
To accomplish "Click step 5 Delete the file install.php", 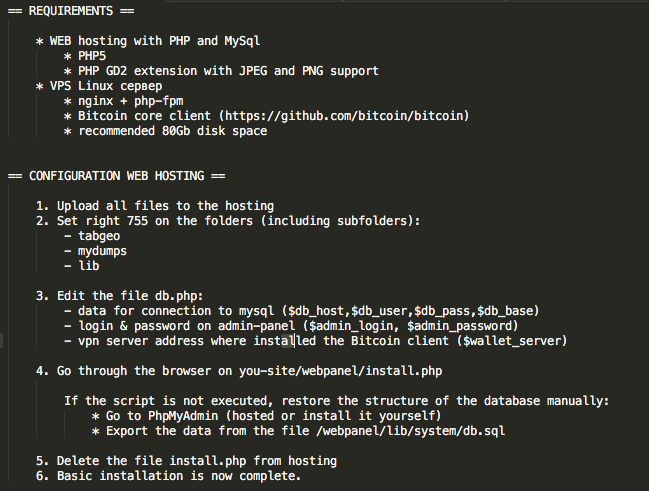I will point(186,461).
